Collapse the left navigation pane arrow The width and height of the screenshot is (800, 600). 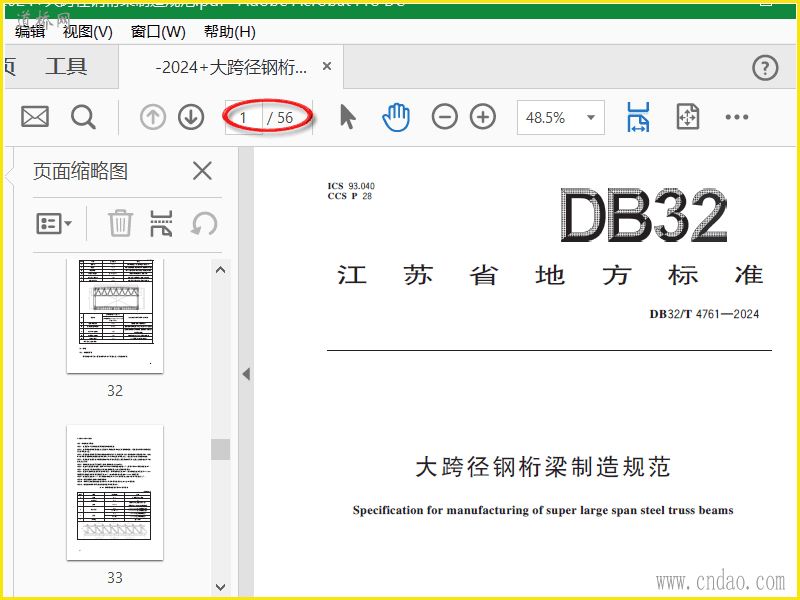point(246,374)
